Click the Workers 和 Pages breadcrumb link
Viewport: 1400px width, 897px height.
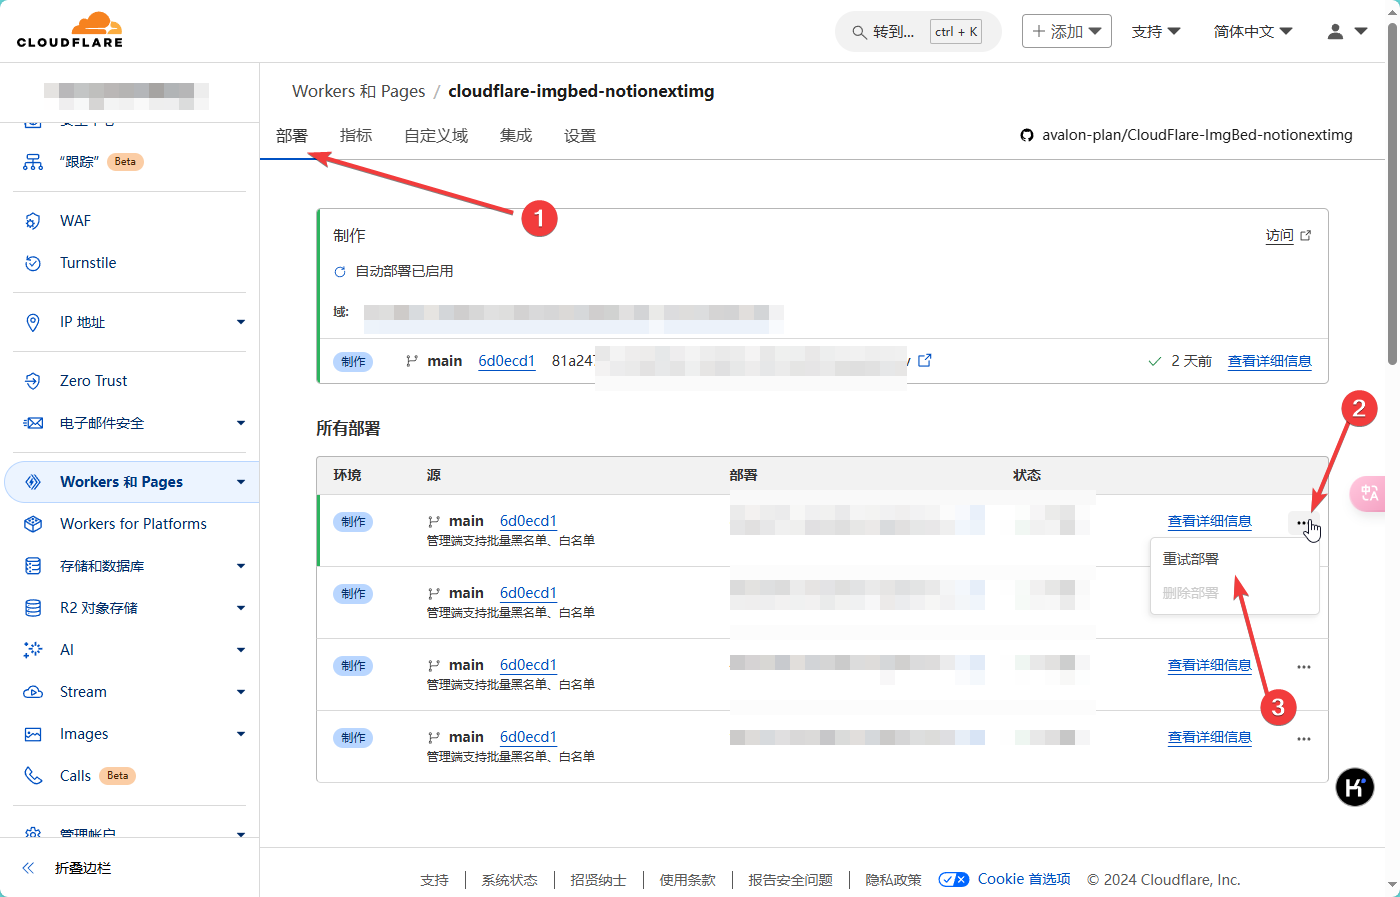coord(359,91)
